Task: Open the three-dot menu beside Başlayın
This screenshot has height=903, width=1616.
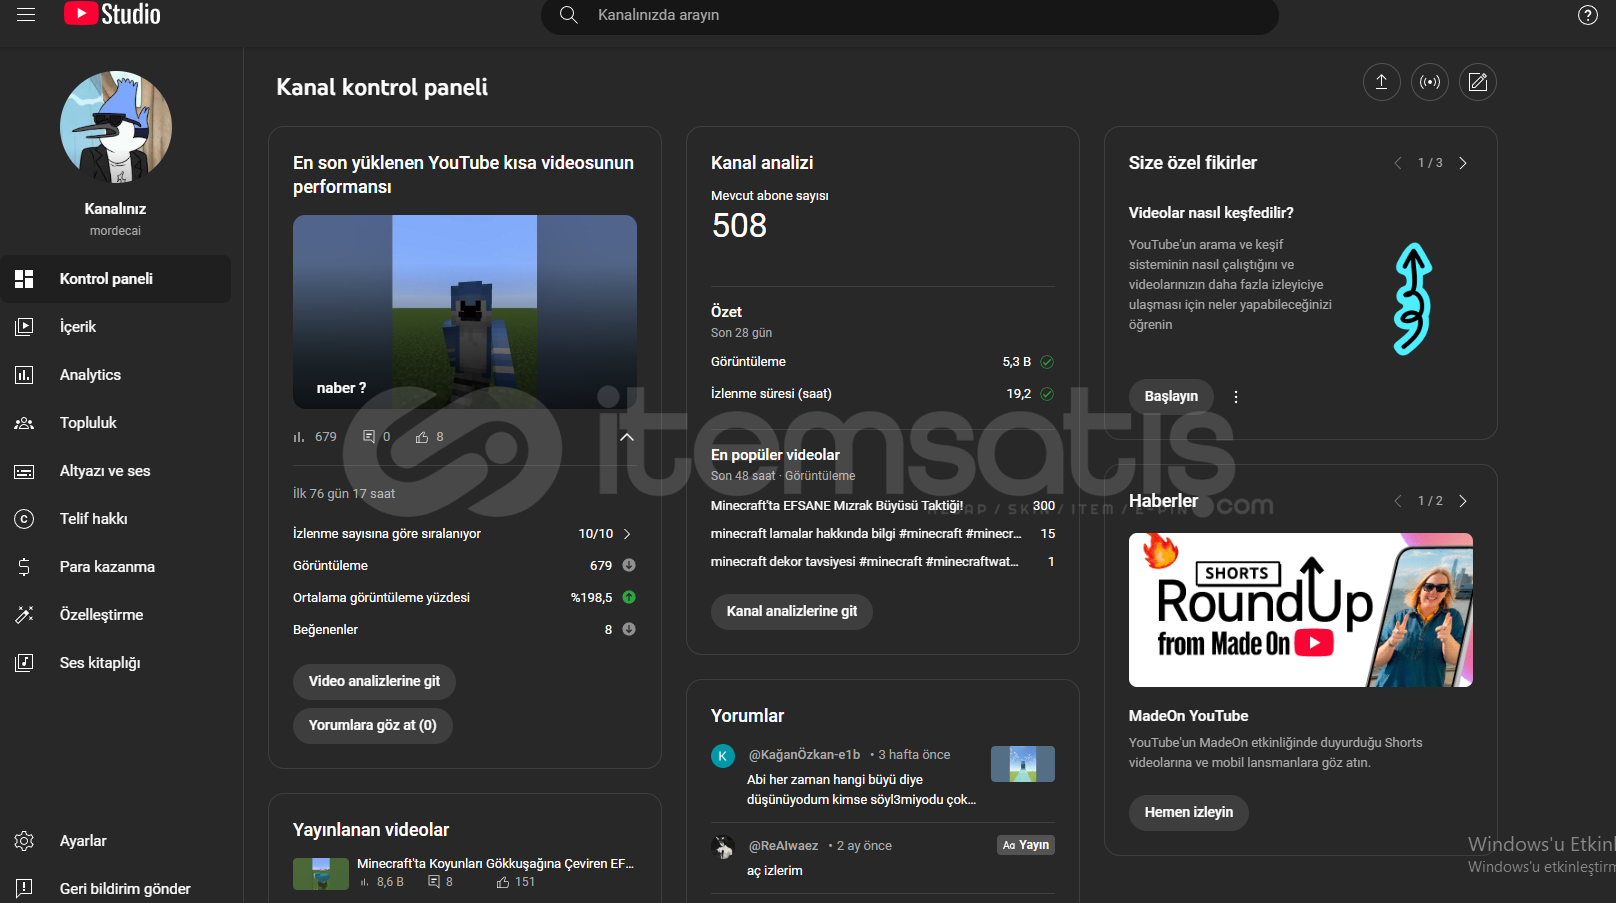Action: pos(1236,397)
